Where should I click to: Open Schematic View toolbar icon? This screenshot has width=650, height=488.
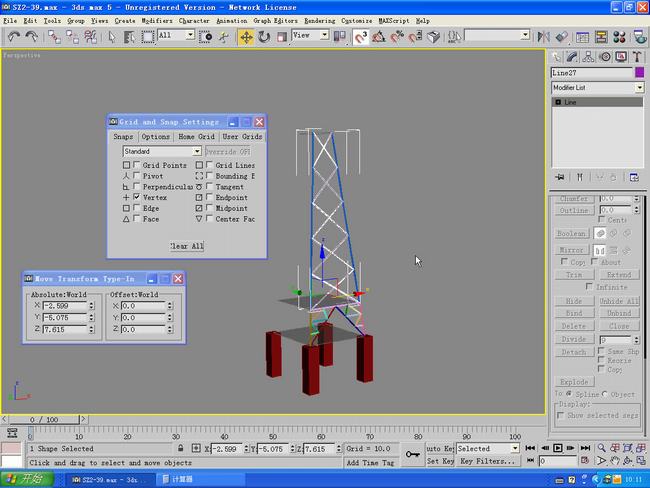pos(601,37)
